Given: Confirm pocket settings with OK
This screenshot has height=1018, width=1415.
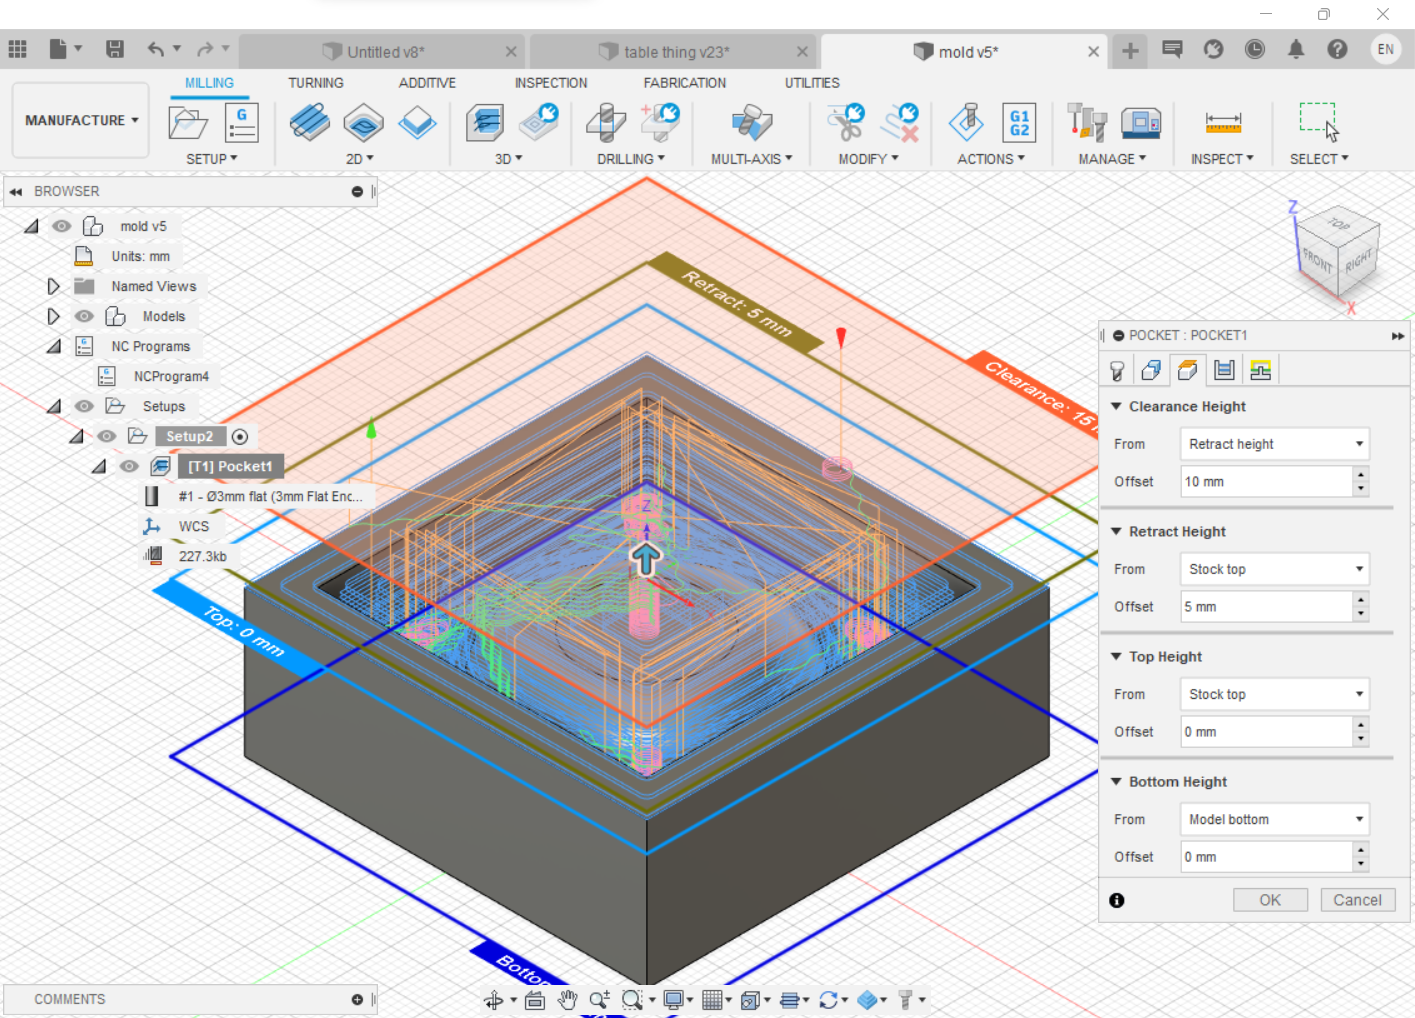Looking at the screenshot, I should pos(1270,900).
